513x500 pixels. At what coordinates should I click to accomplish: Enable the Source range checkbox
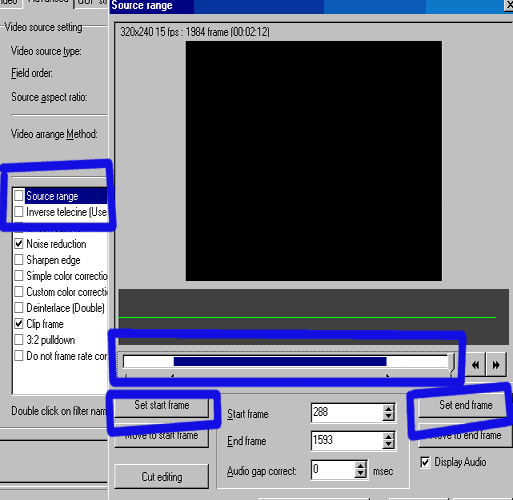[19, 196]
